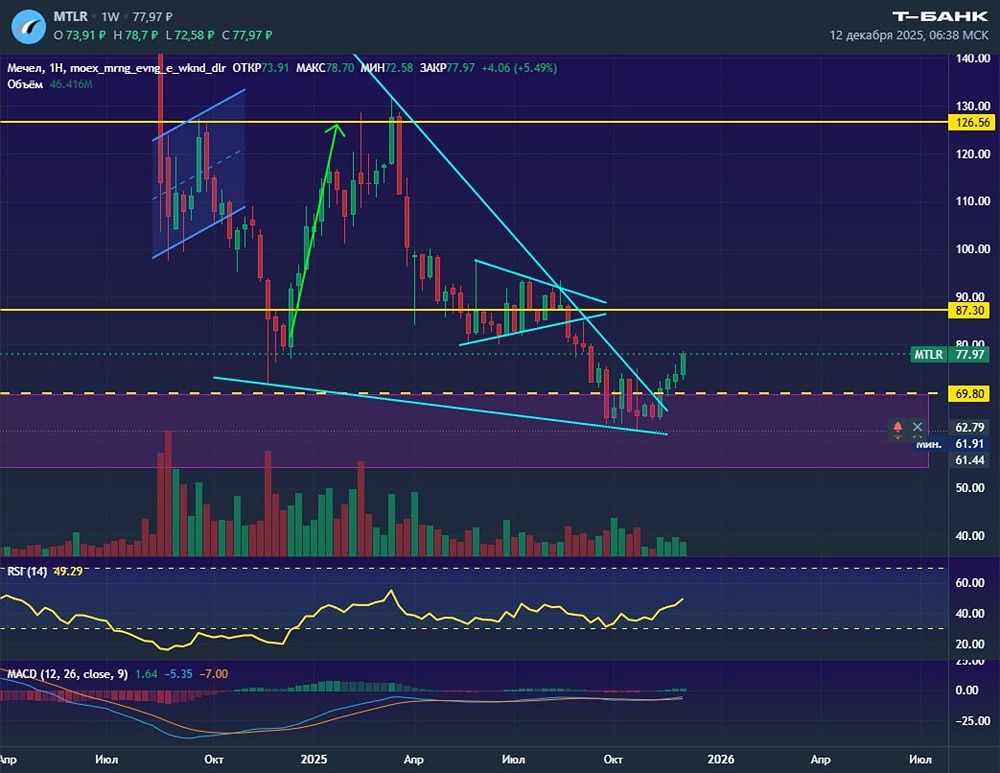The image size is (1000, 773).
Task: Click the Объём volume indicator label
Action: click(x=25, y=84)
